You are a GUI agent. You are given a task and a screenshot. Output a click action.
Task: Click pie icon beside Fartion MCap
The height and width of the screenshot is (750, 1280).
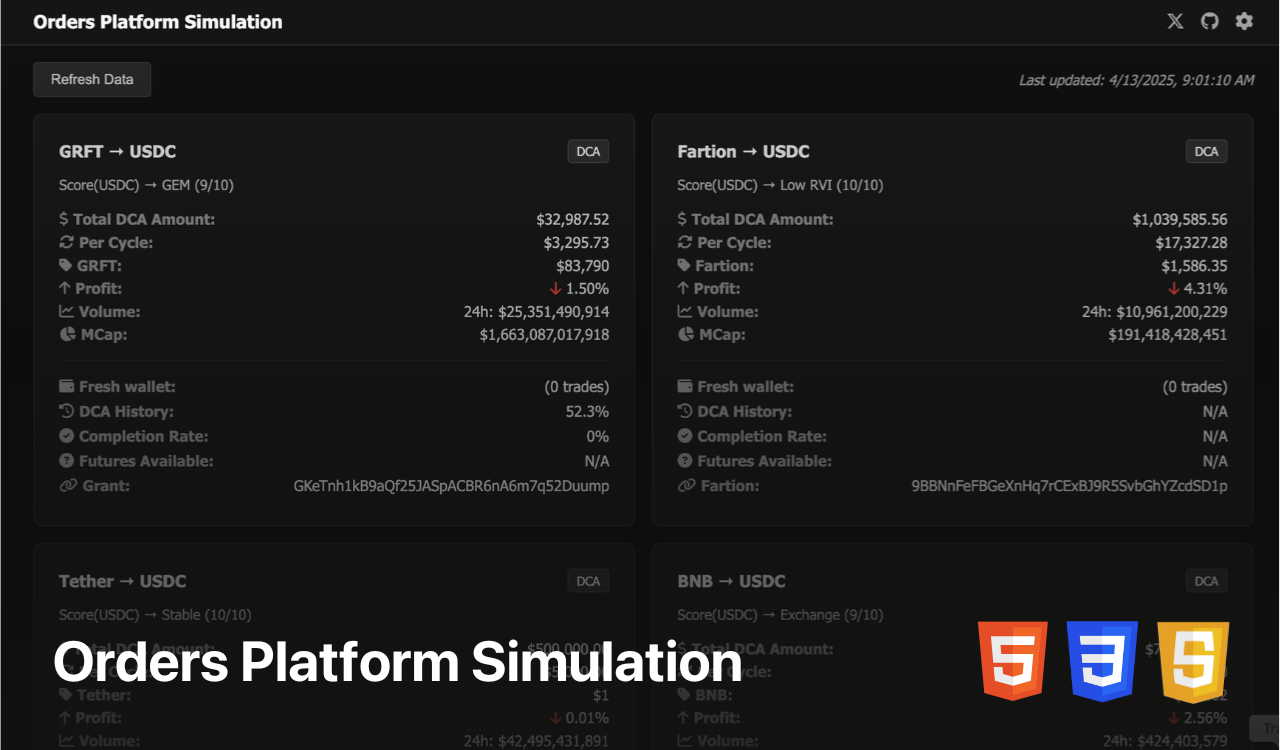(685, 334)
